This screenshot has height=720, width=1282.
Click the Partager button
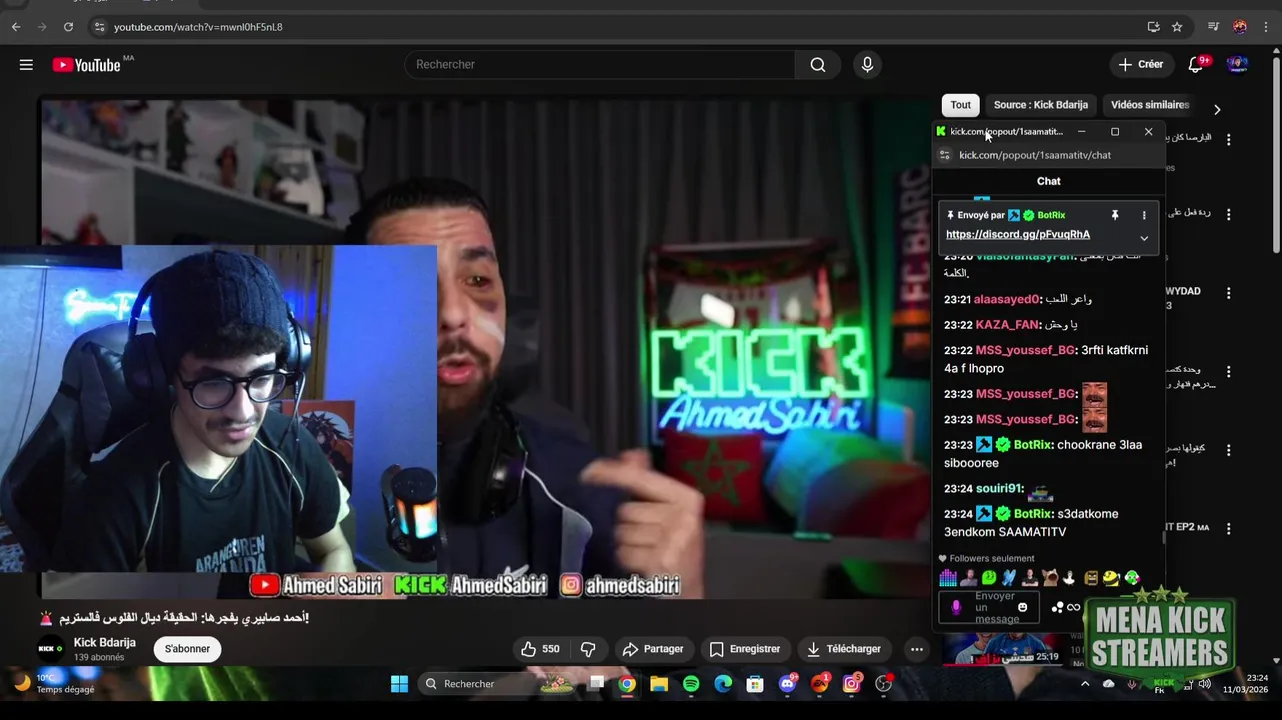(653, 649)
